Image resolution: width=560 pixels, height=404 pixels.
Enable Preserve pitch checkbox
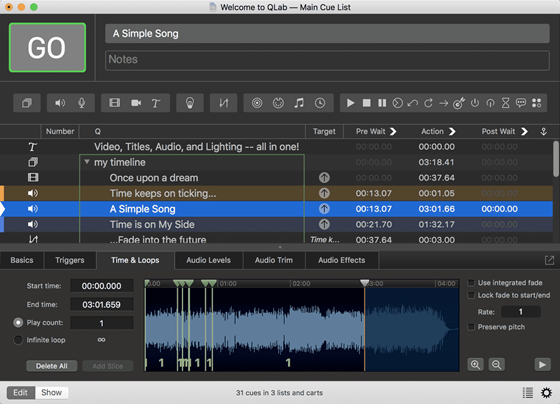(x=471, y=327)
